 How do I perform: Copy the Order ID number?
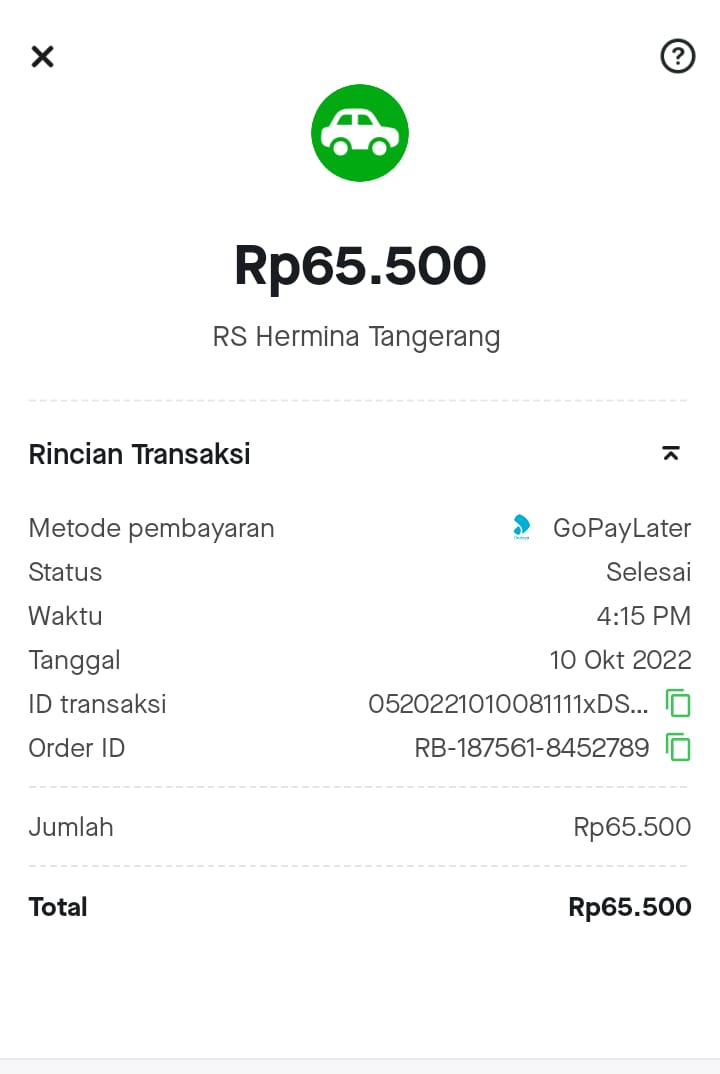679,747
